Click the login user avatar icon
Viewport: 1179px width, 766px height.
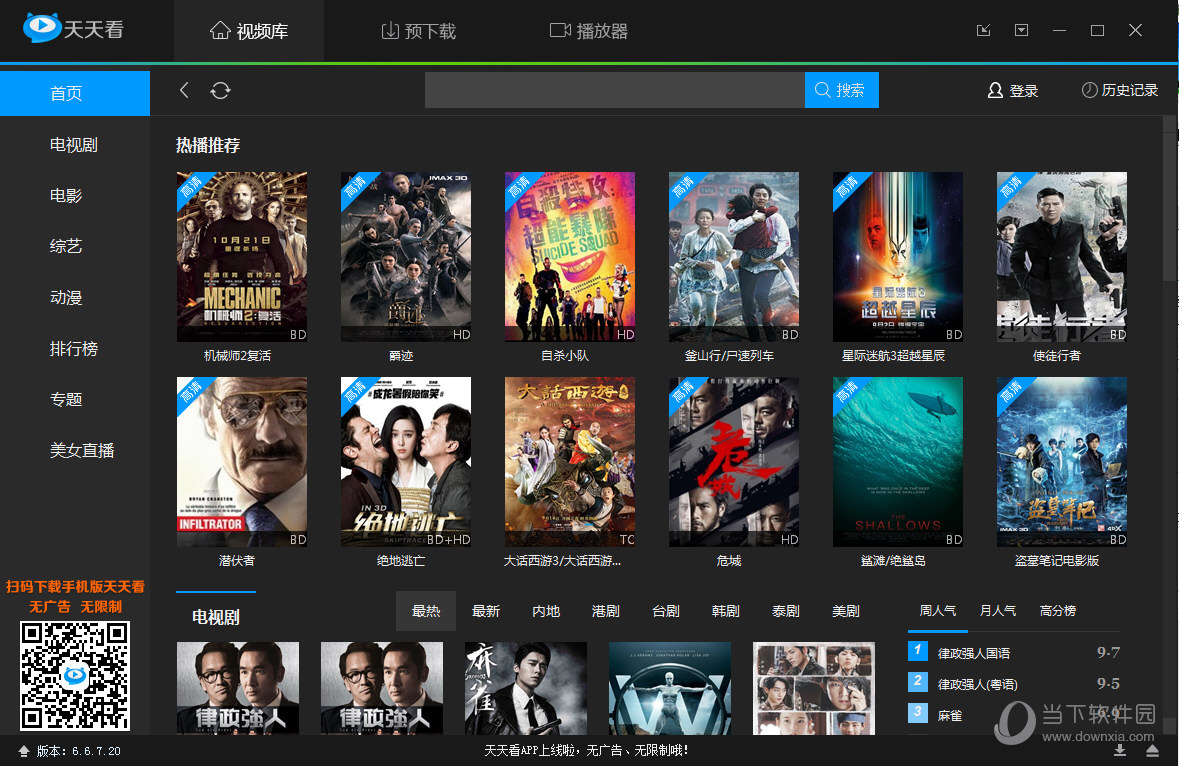point(995,90)
